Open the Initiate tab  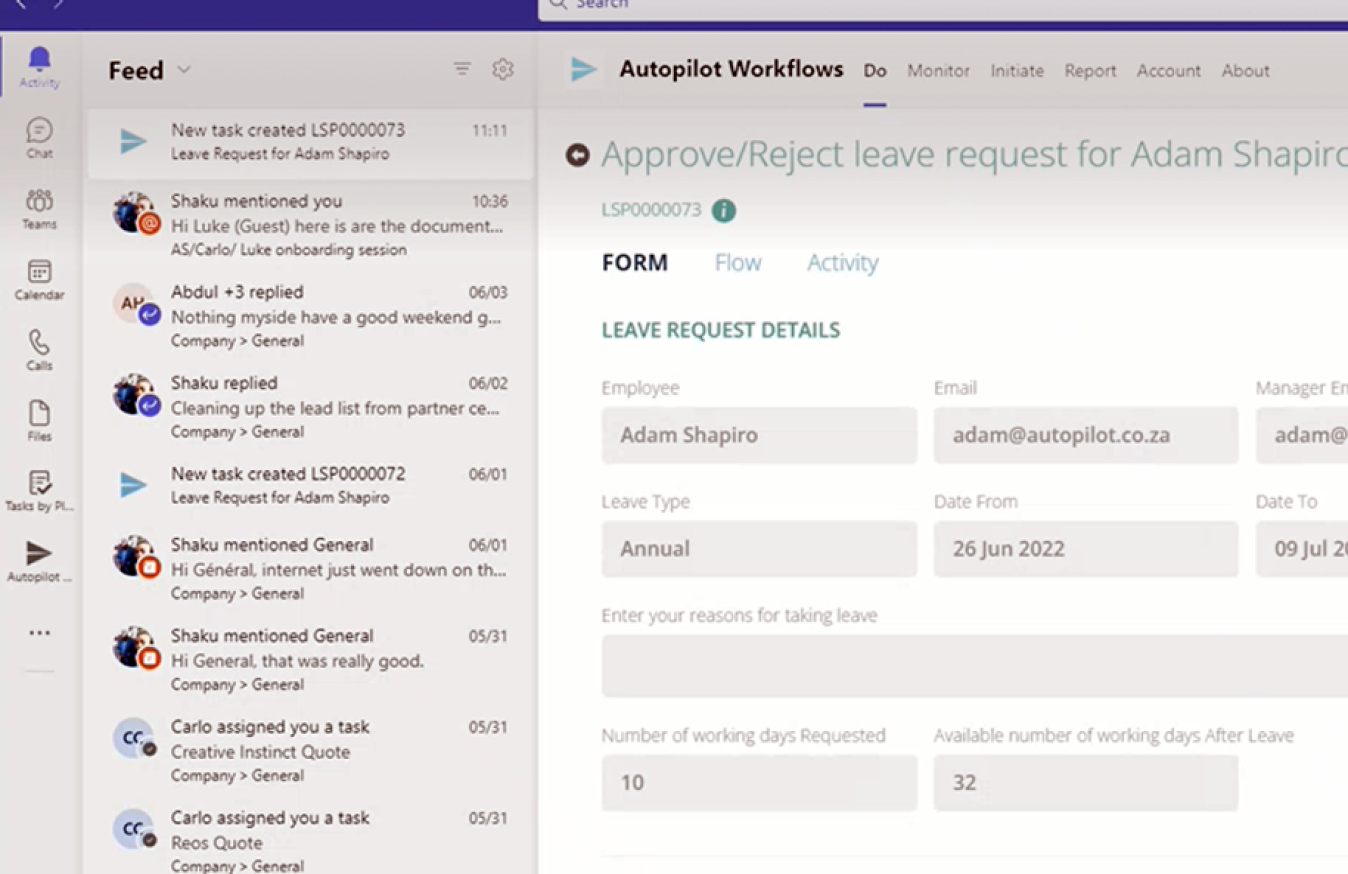1017,71
